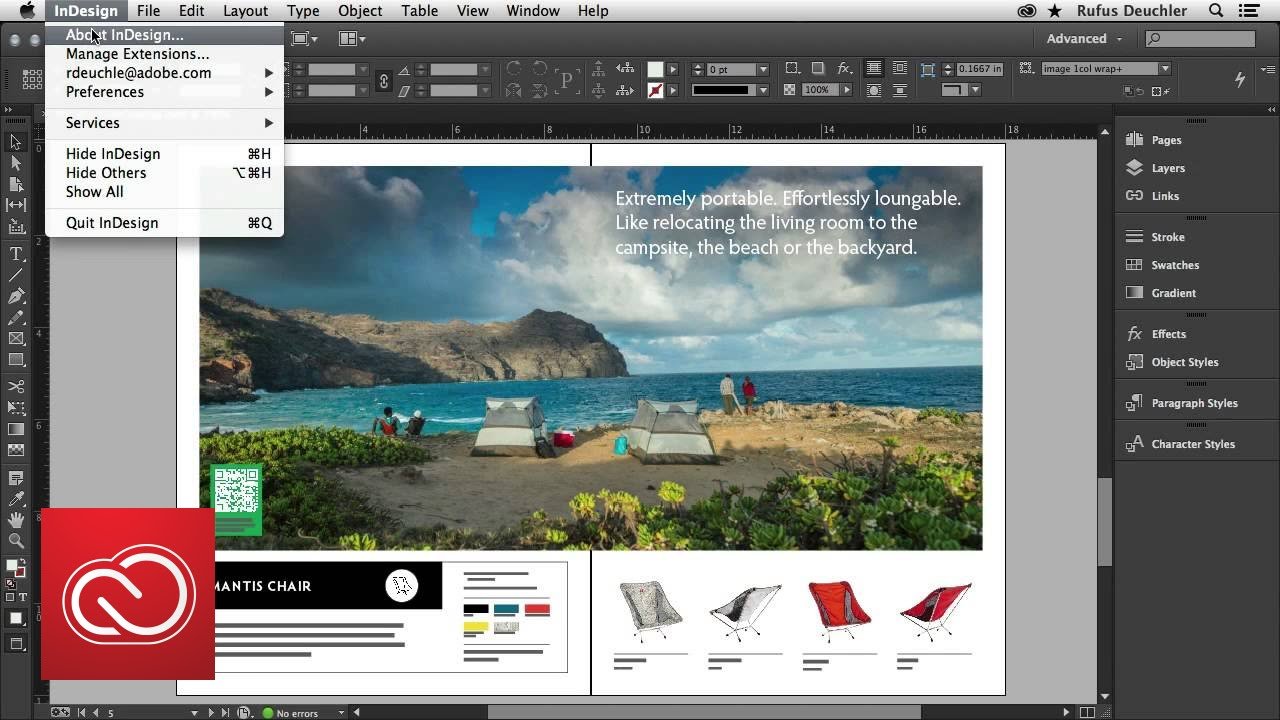Pick the Zoom magnifier tool
This screenshot has height=720, width=1280.
[16, 541]
